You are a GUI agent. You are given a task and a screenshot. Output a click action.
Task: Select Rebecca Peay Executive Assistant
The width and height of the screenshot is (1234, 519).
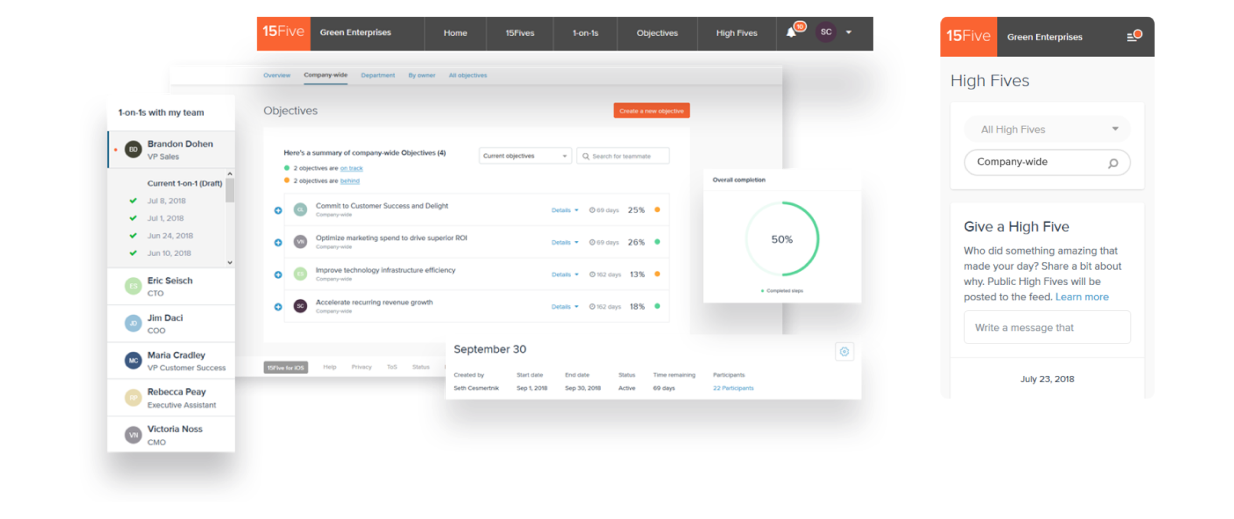pos(171,397)
